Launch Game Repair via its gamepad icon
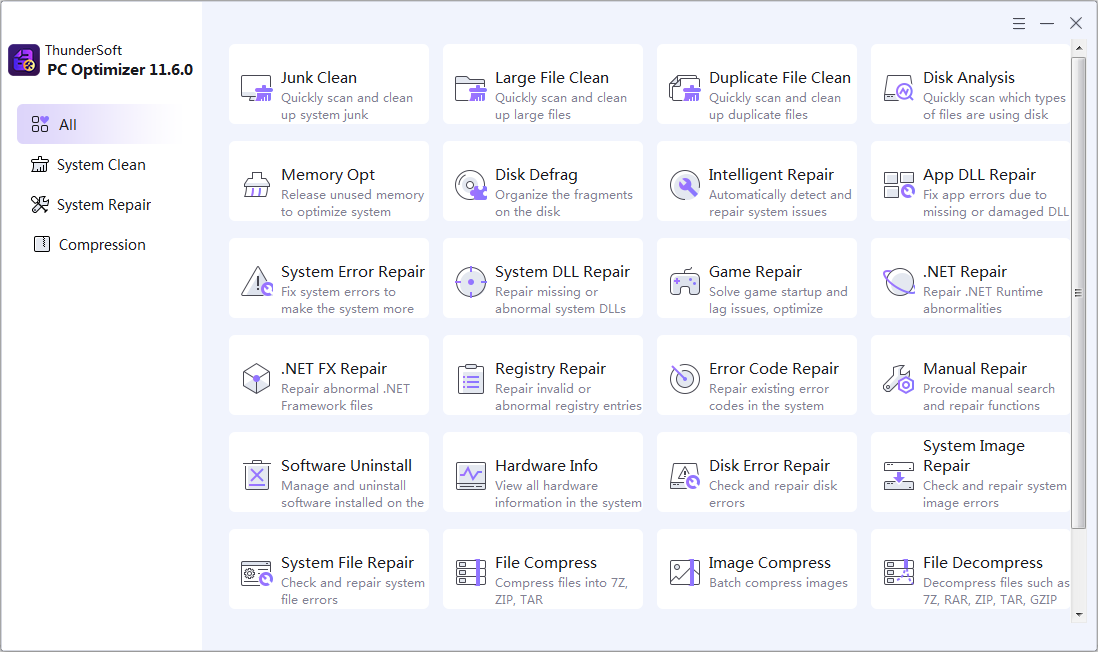 coord(685,281)
